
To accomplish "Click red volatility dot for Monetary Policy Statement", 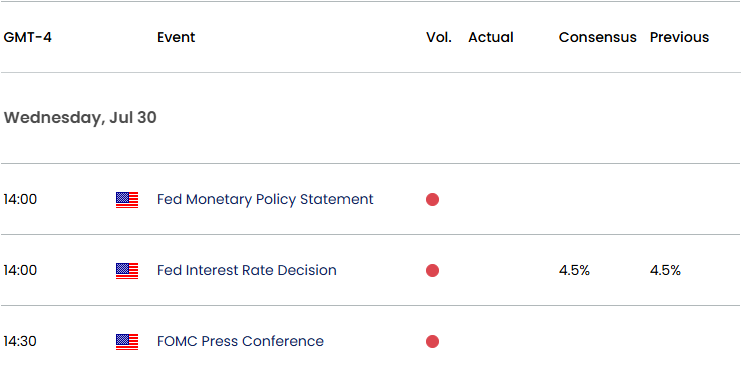I will (x=432, y=200).
